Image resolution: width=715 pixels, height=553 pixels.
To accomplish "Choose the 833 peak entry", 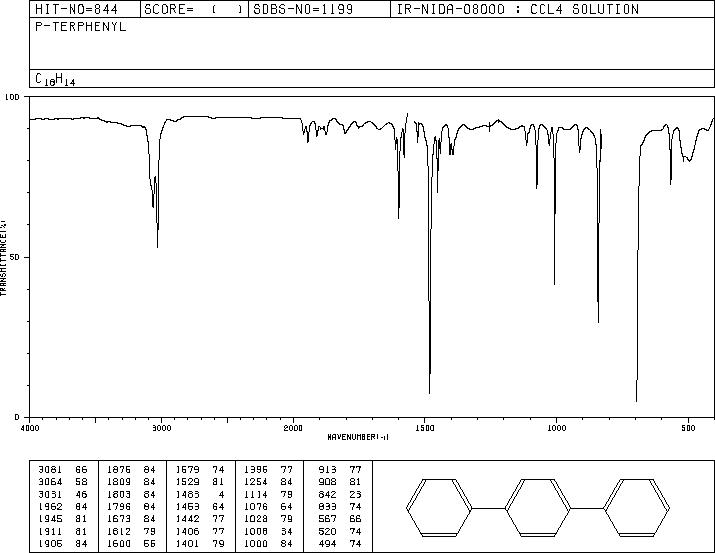I will [x=340, y=506].
